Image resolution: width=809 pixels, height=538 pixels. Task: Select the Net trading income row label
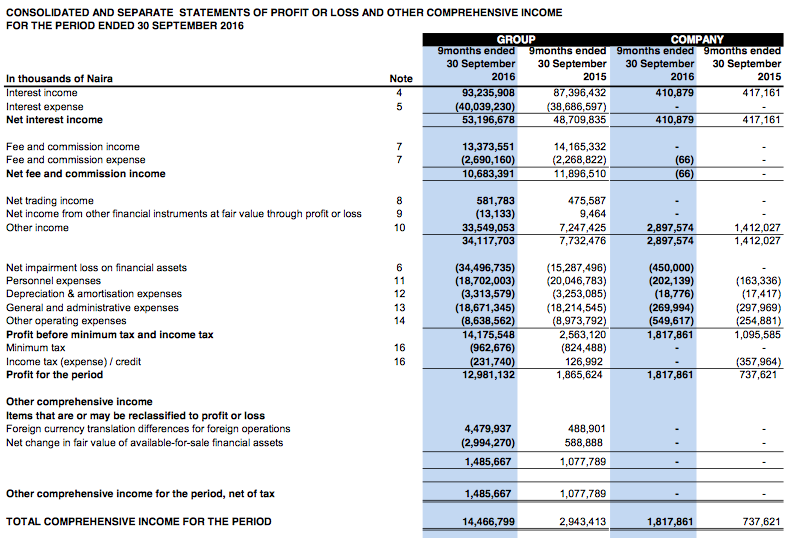(x=50, y=201)
